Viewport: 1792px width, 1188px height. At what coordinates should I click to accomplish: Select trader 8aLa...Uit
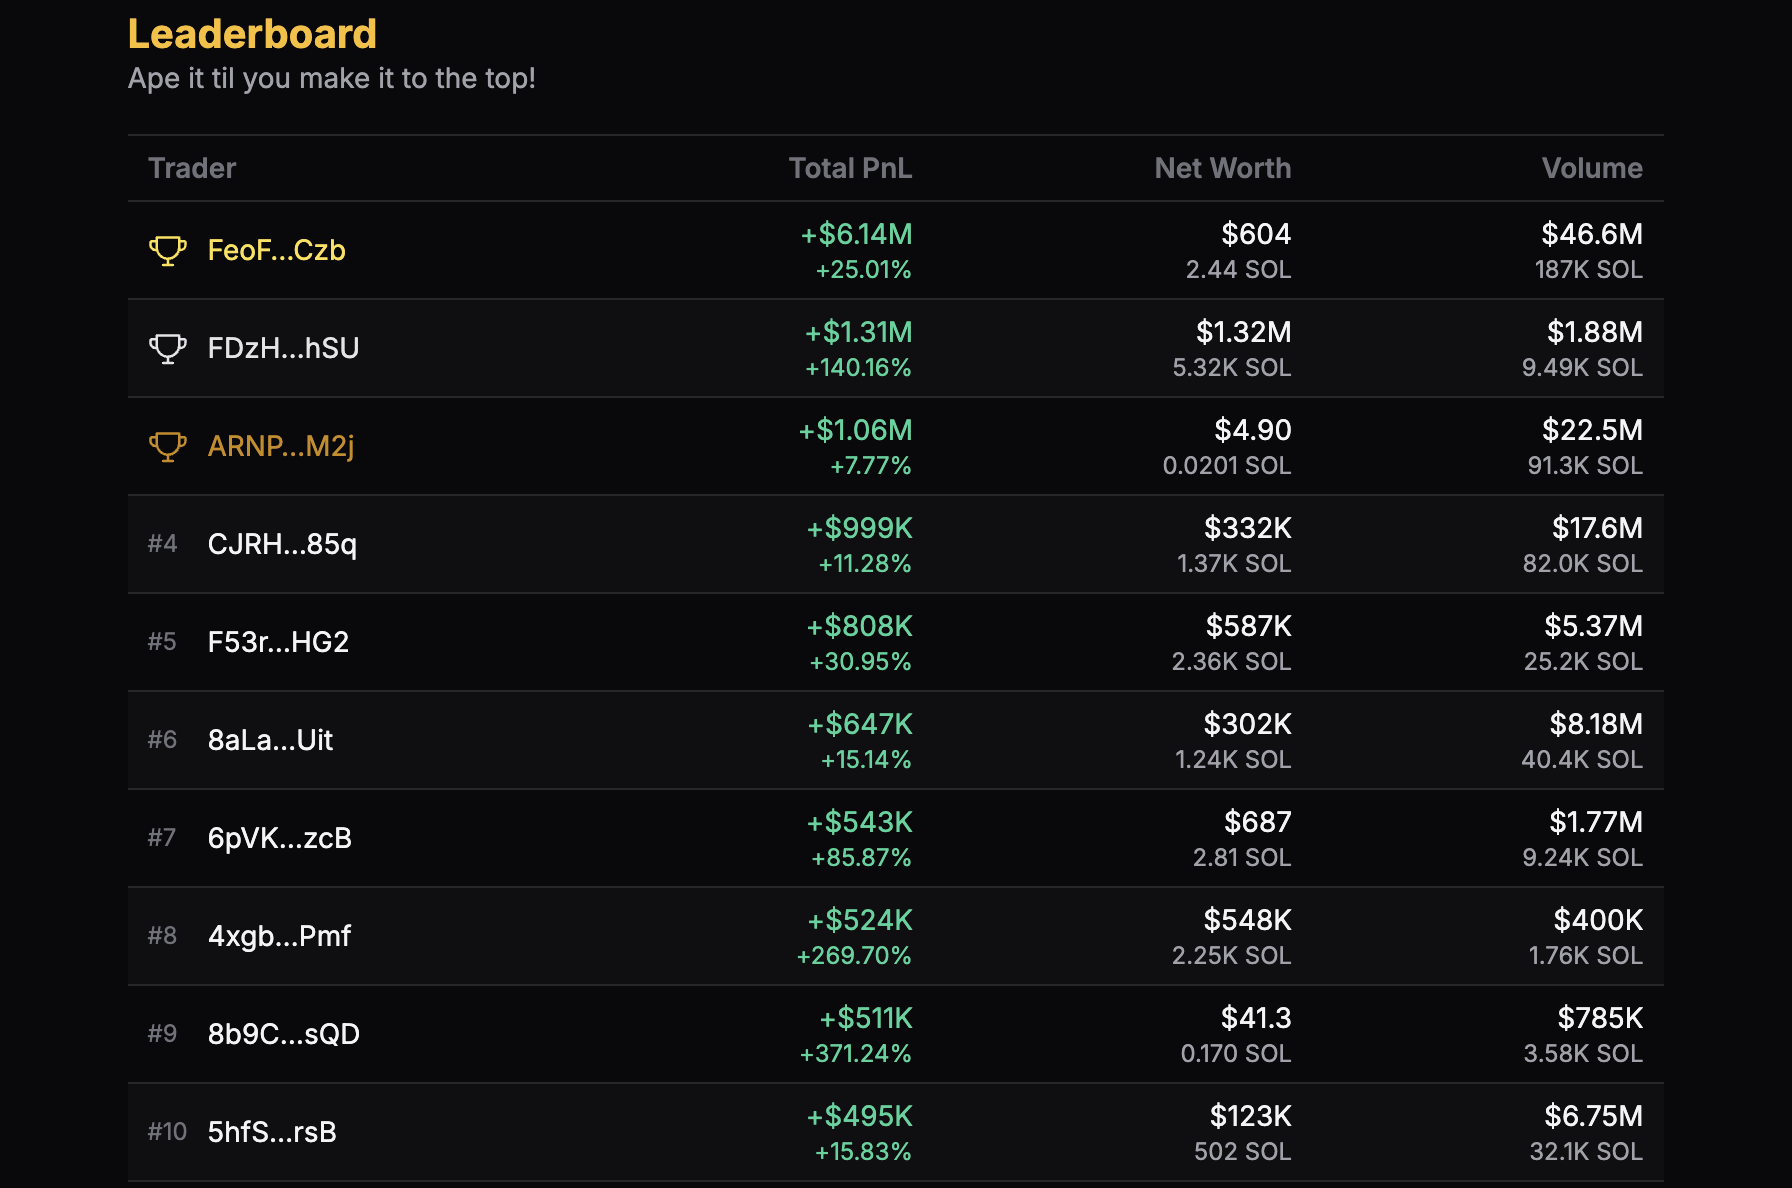click(x=270, y=740)
